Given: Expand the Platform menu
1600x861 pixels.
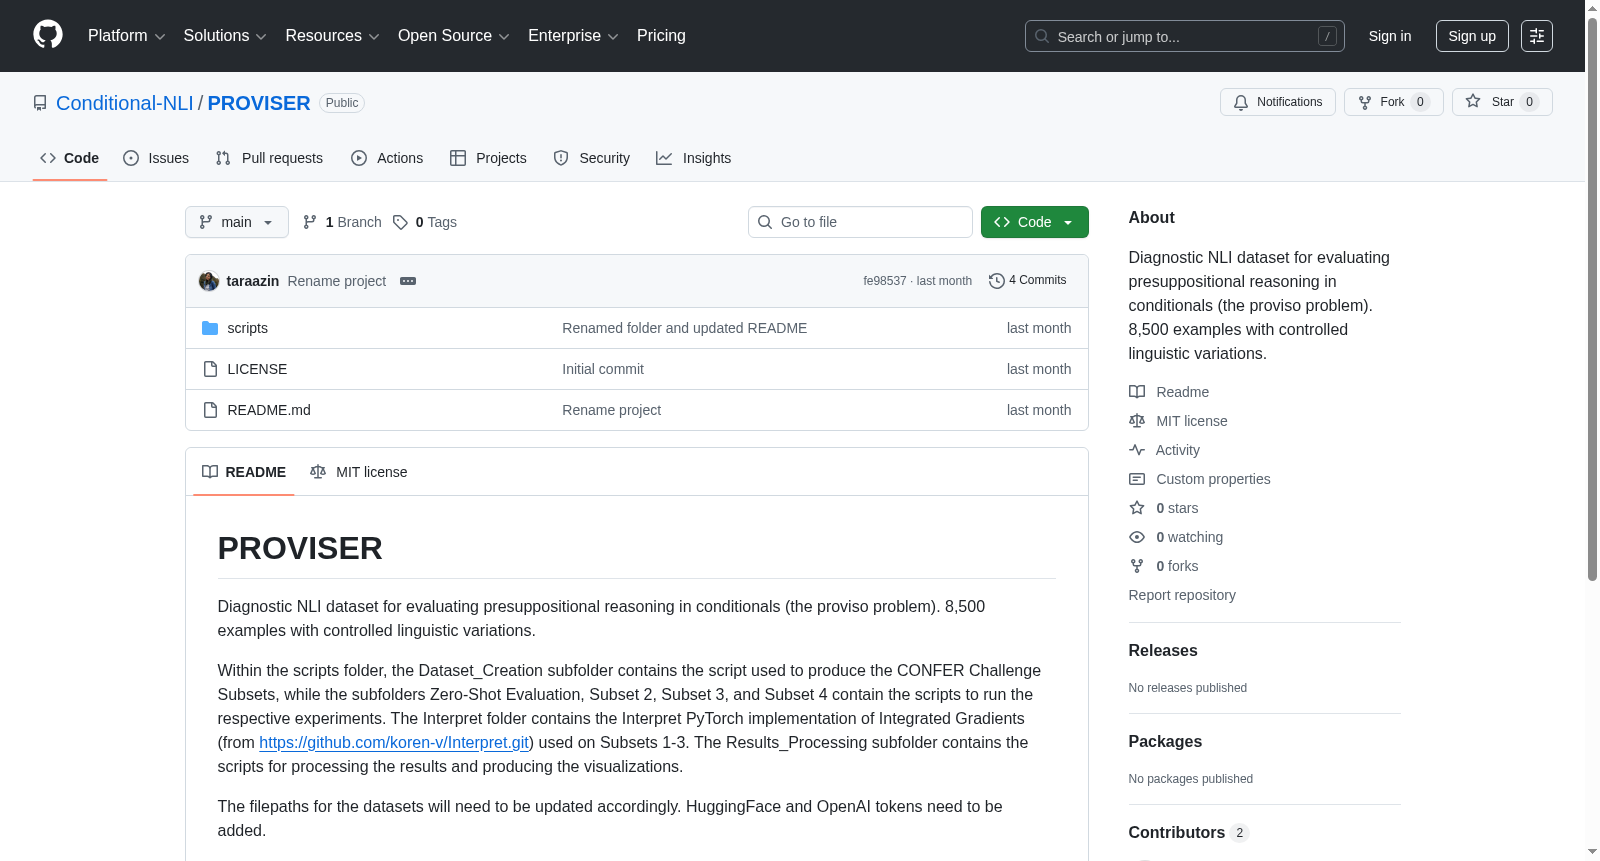Looking at the screenshot, I should (126, 36).
